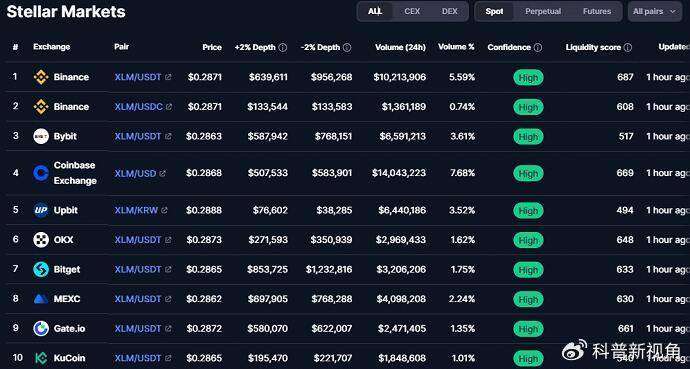Open the Binance XLM/USDC pair link
The image size is (690, 369).
click(139, 107)
